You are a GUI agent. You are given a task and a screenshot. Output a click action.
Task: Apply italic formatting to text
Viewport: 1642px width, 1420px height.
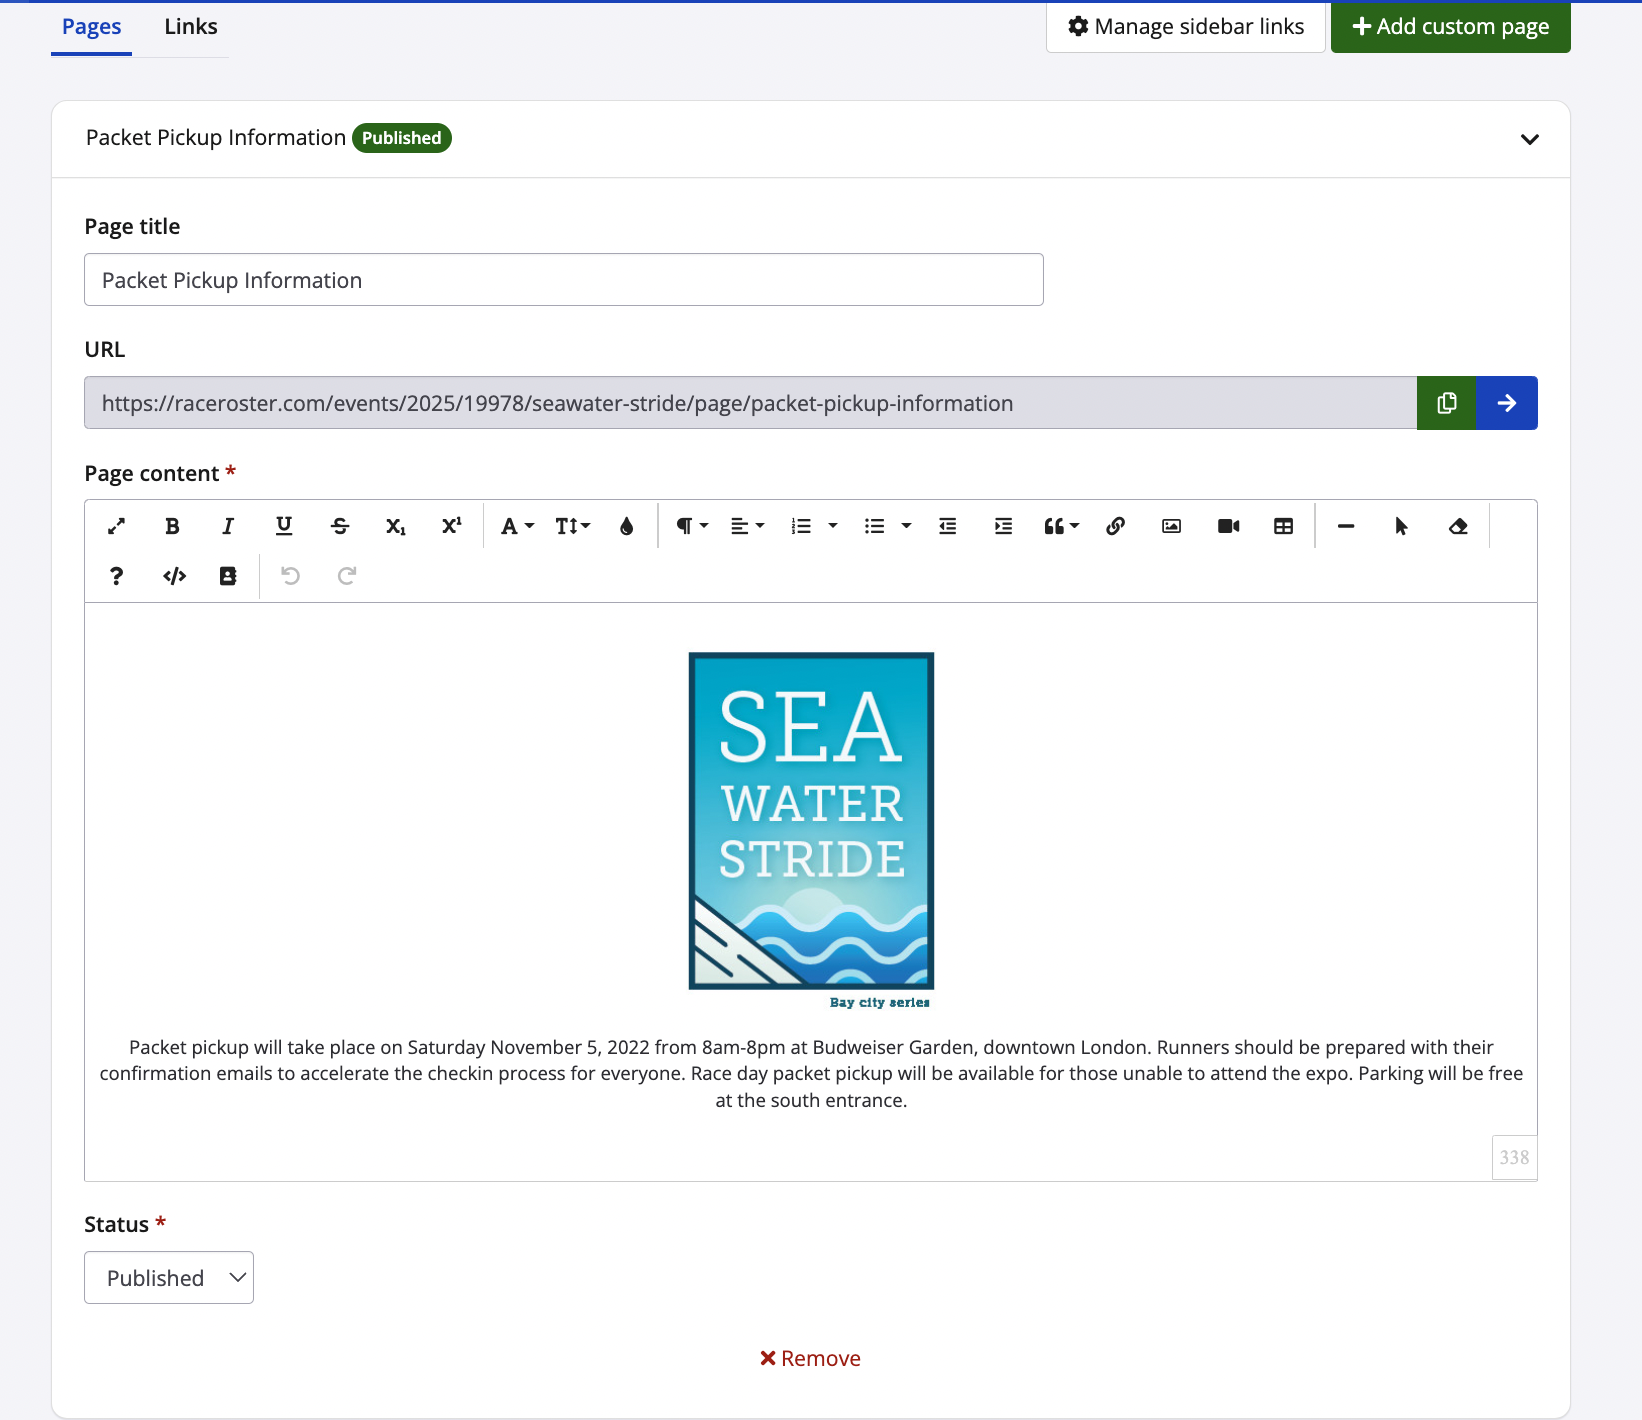[x=228, y=527]
